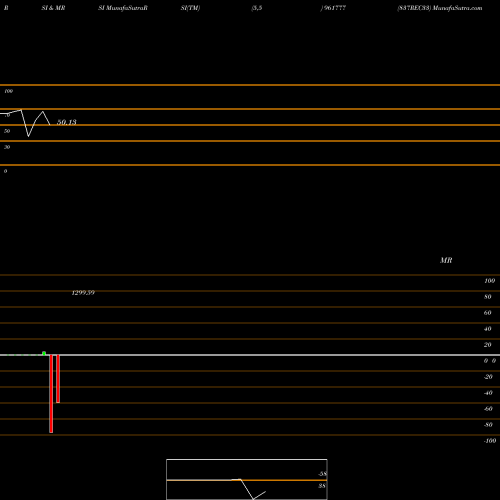Click the -80 label on the MR axis
This screenshot has height=500, width=500.
pyautogui.click(x=488, y=425)
